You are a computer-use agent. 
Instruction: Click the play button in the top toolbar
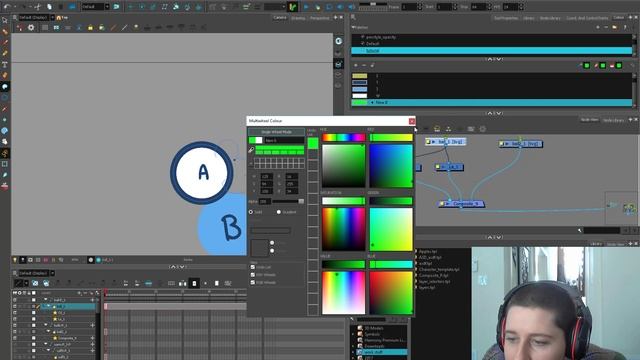306,7
